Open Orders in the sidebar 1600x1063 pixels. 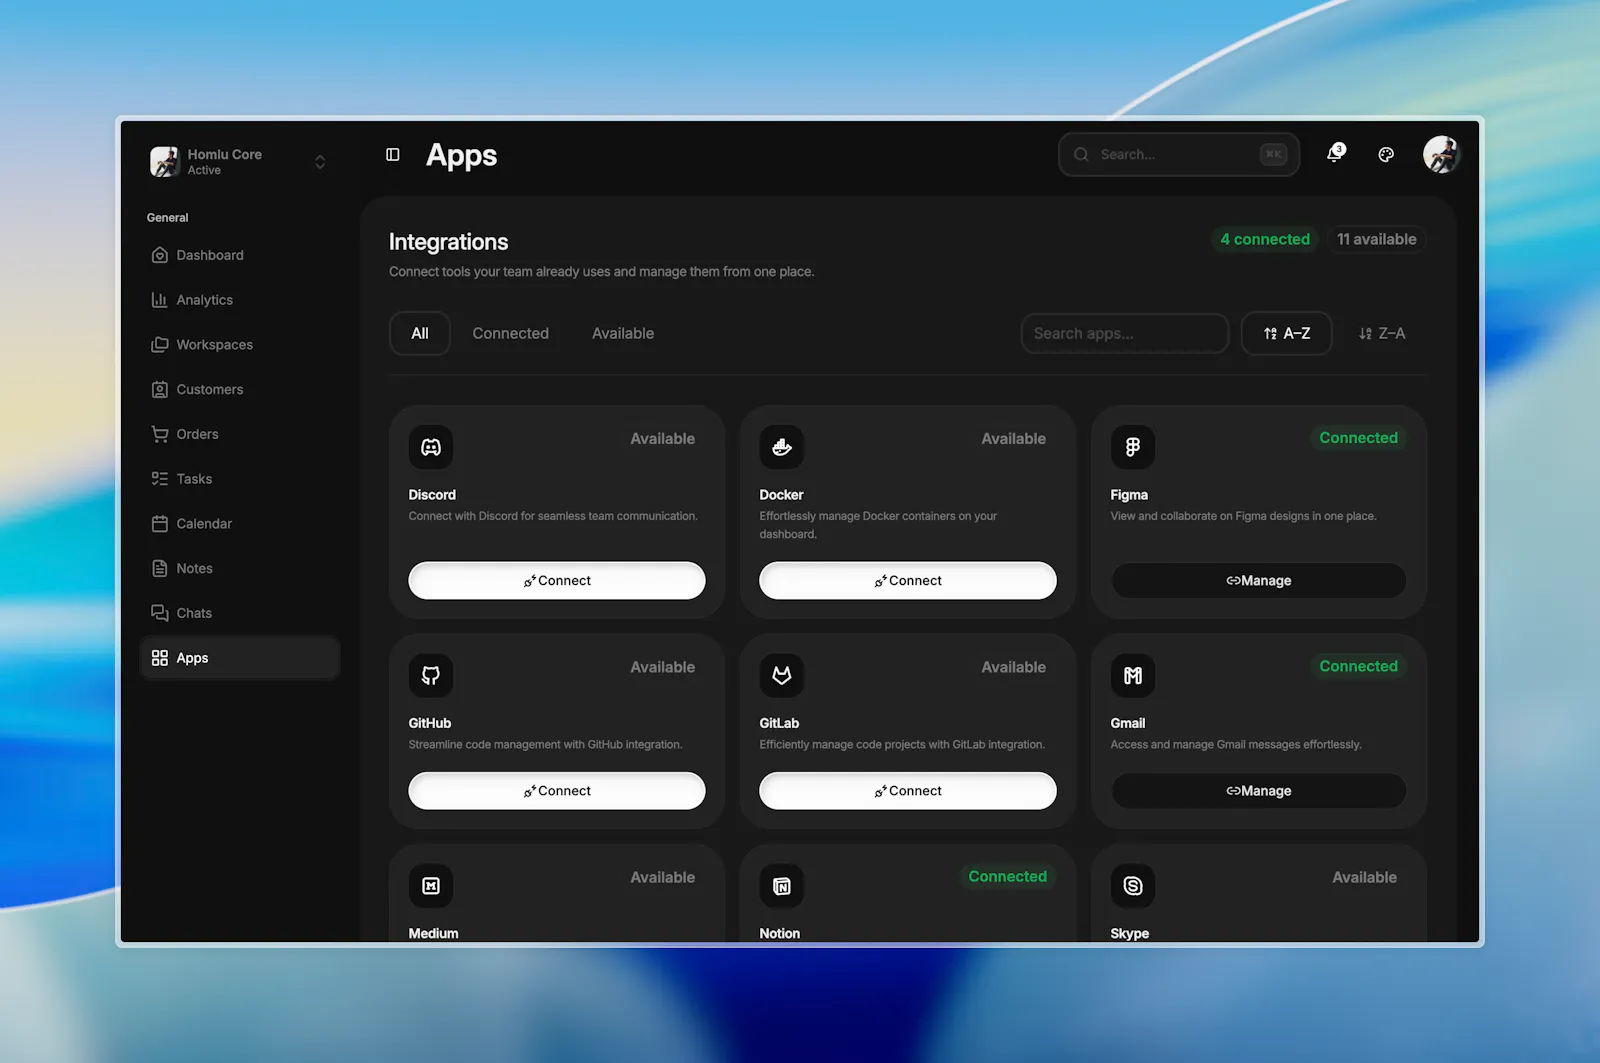[x=240, y=434]
